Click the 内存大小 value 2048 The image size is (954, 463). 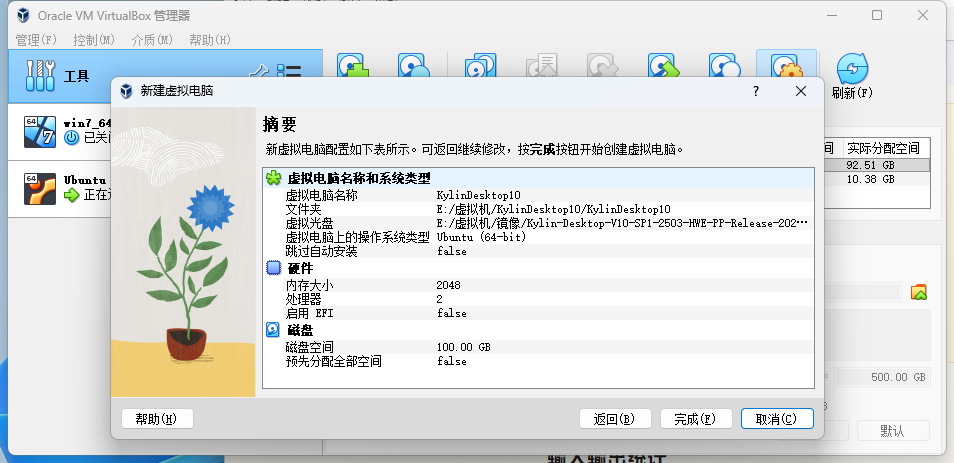[448, 285]
